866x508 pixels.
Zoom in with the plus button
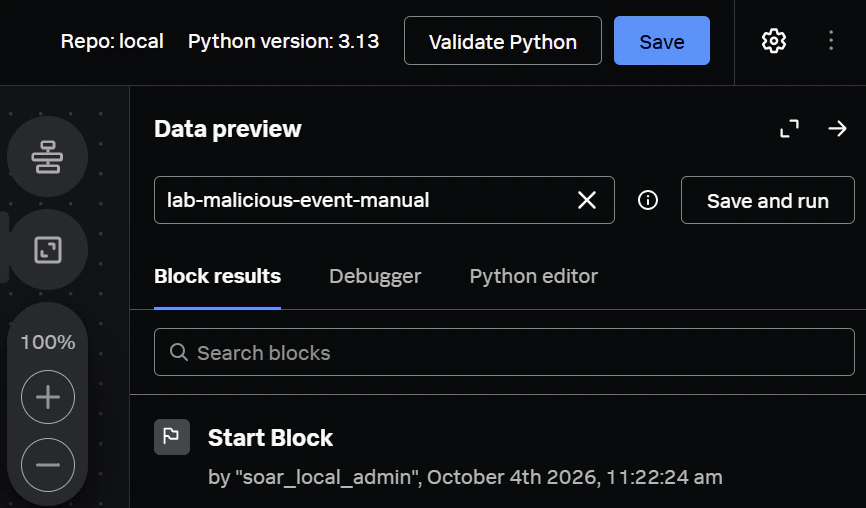coord(48,397)
